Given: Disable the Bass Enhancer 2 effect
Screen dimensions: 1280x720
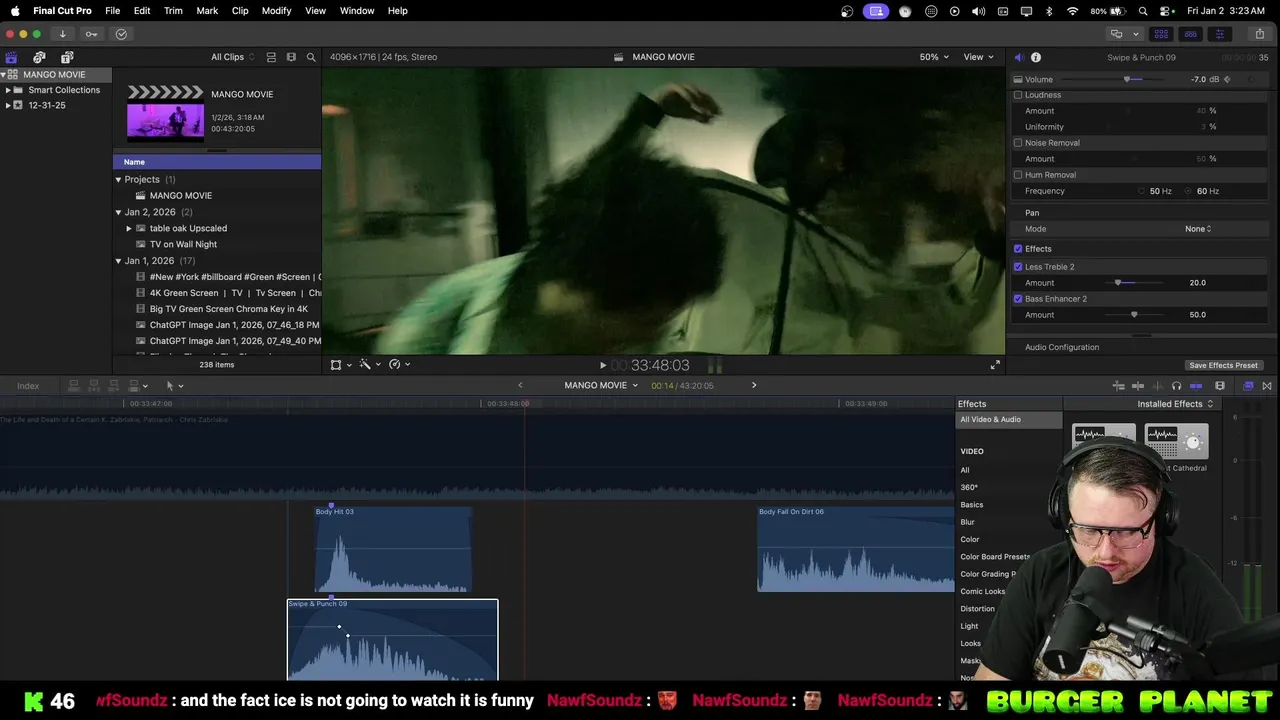Looking at the screenshot, I should (1018, 299).
